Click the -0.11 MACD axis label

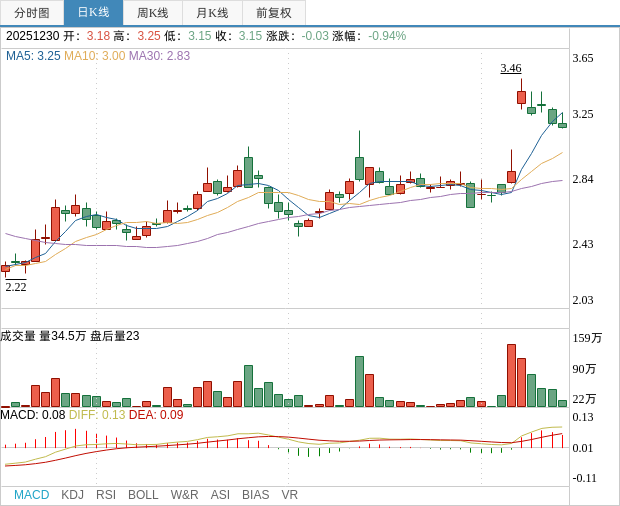pos(584,478)
